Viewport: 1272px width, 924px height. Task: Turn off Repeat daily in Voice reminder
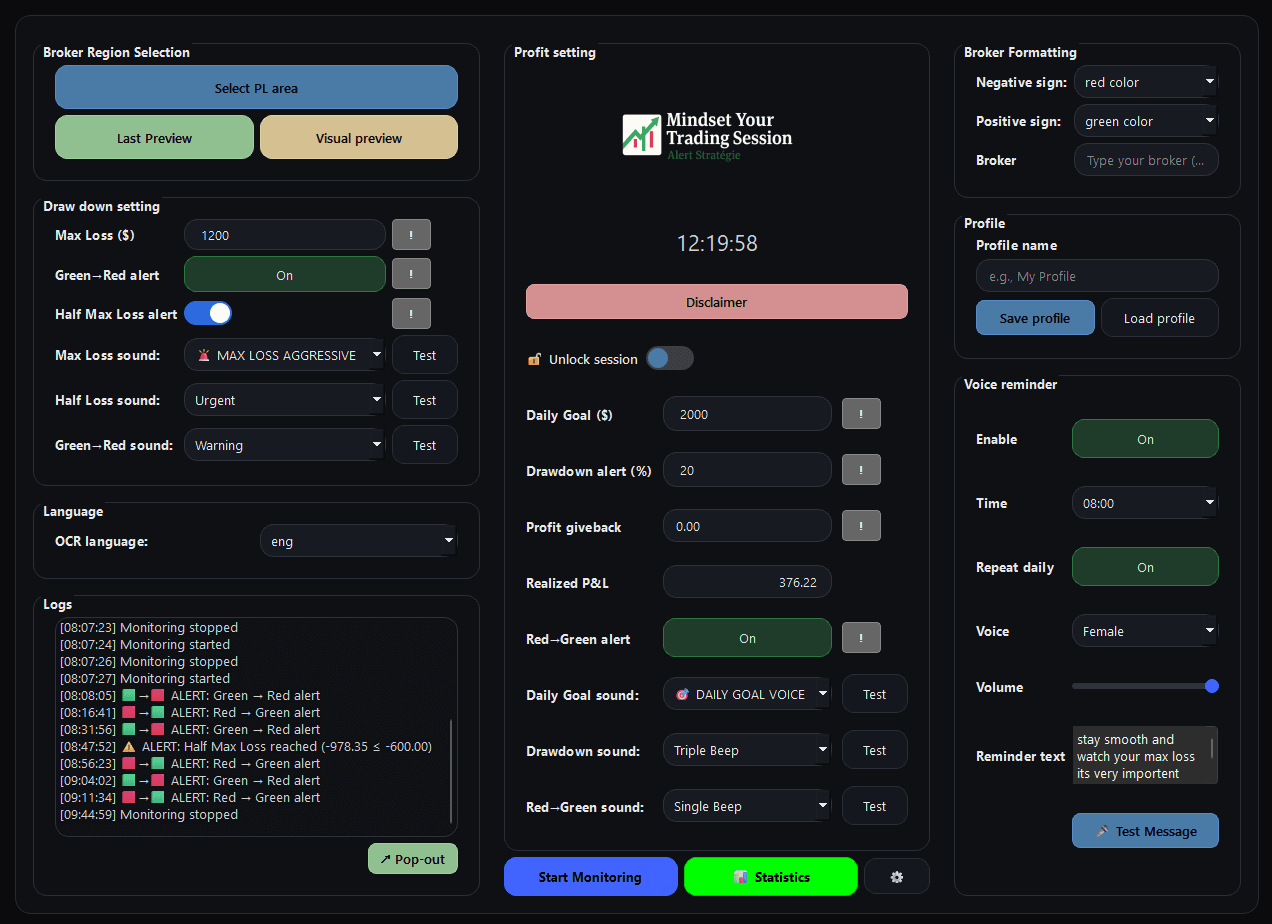point(1145,566)
